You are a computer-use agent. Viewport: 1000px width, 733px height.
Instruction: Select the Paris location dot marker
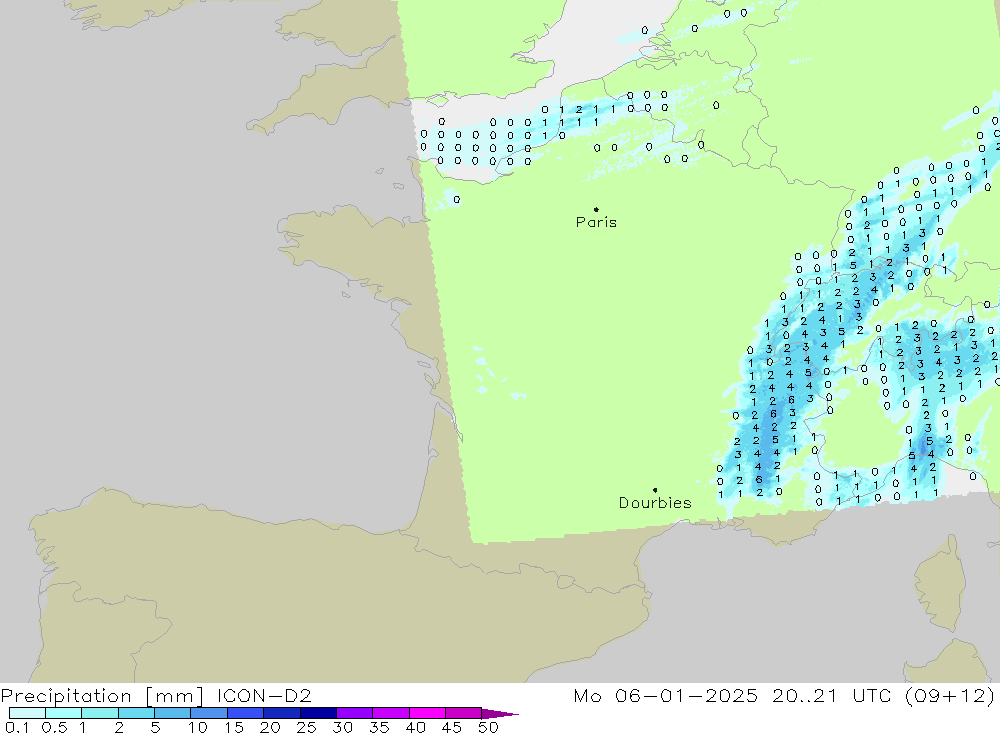(x=596, y=209)
